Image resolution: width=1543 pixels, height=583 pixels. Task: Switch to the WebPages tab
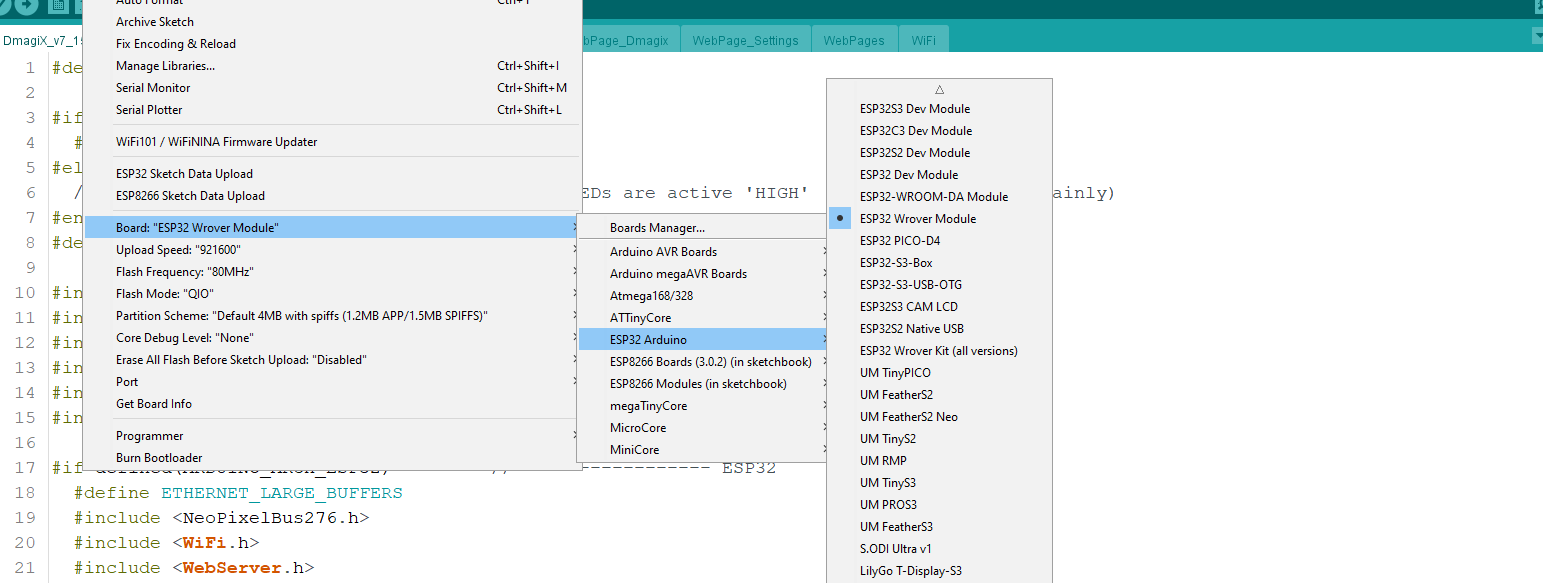(854, 40)
